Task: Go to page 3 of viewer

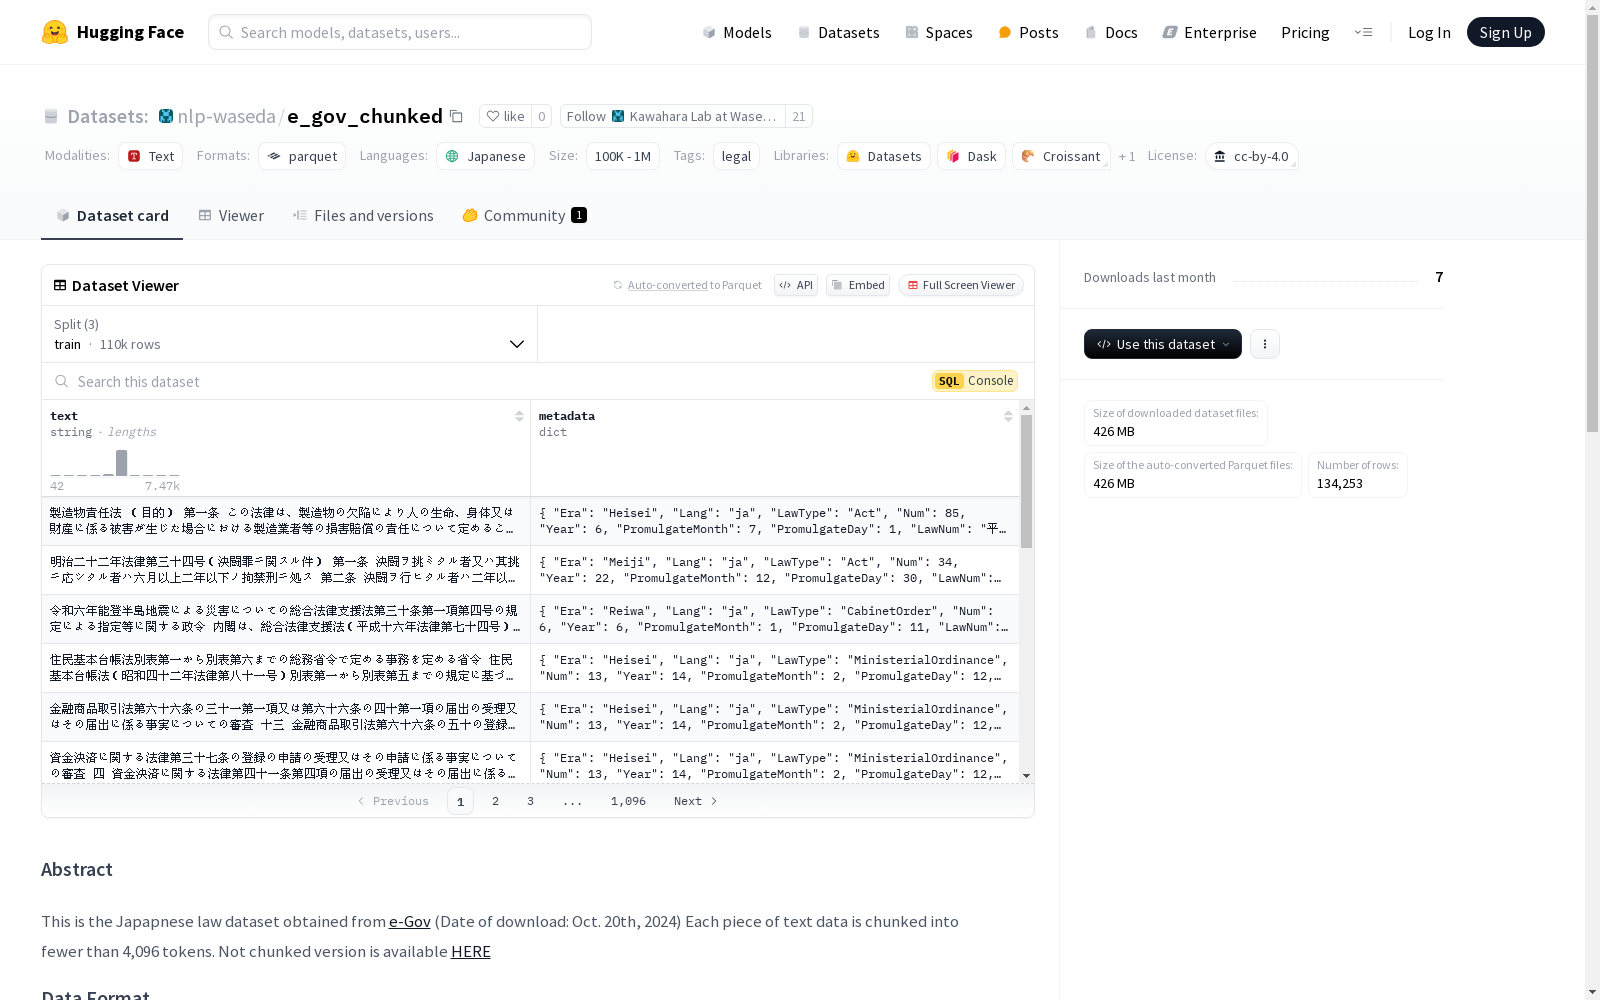Action: pos(530,801)
